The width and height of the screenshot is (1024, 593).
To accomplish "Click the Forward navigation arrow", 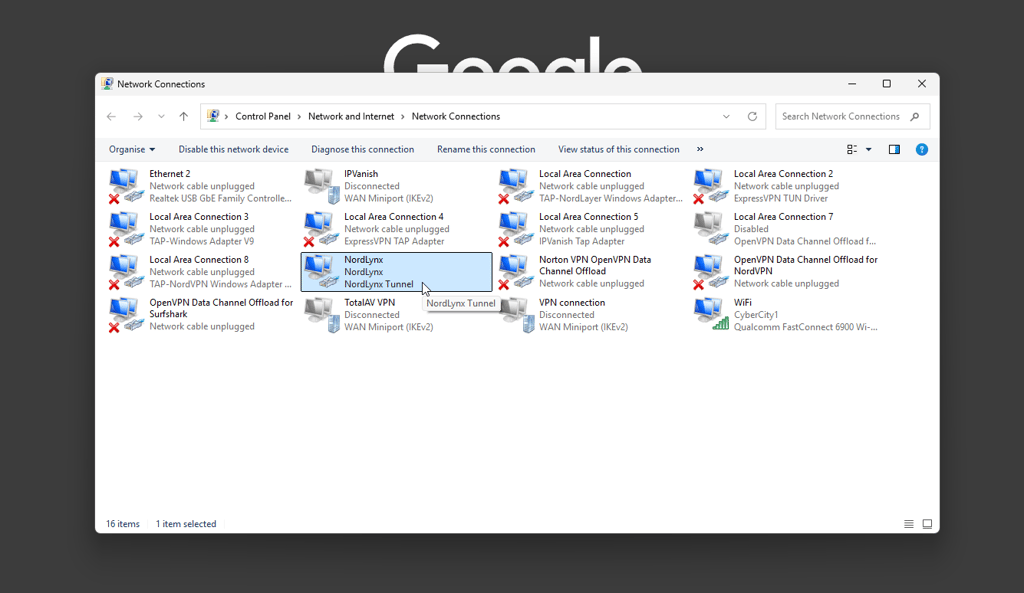I will 138,116.
